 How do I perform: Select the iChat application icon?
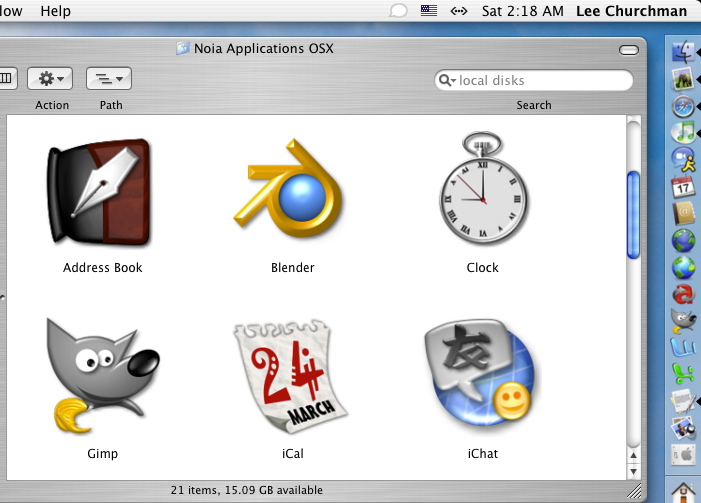tap(481, 378)
